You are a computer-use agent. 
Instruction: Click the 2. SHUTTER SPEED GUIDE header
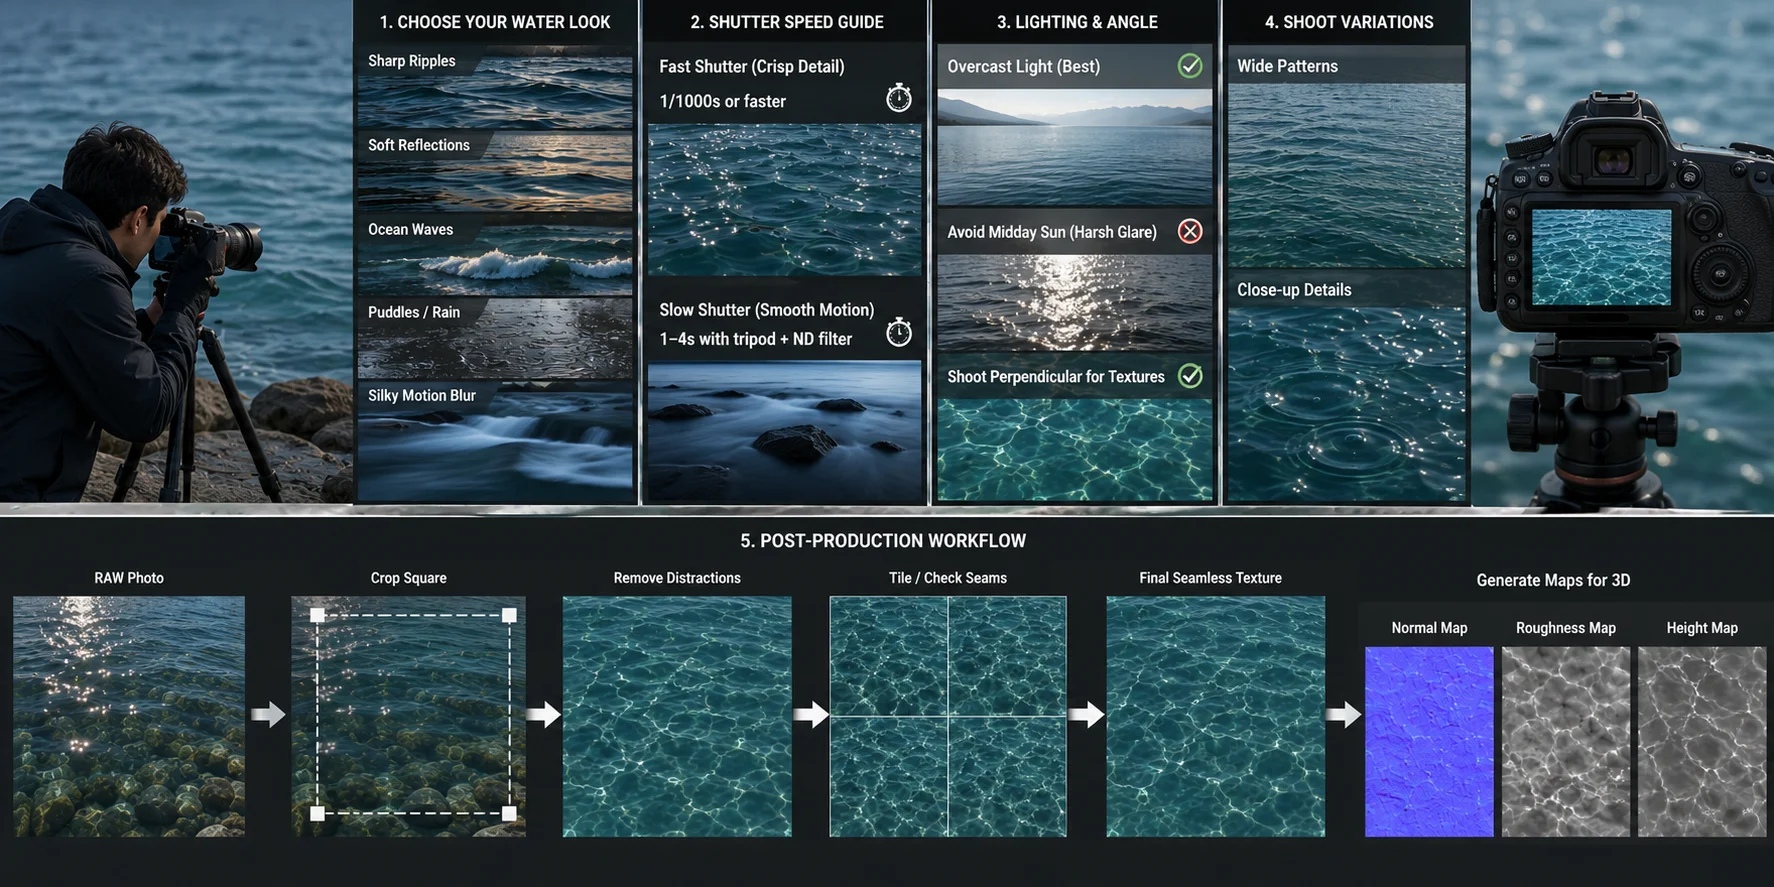(x=787, y=22)
